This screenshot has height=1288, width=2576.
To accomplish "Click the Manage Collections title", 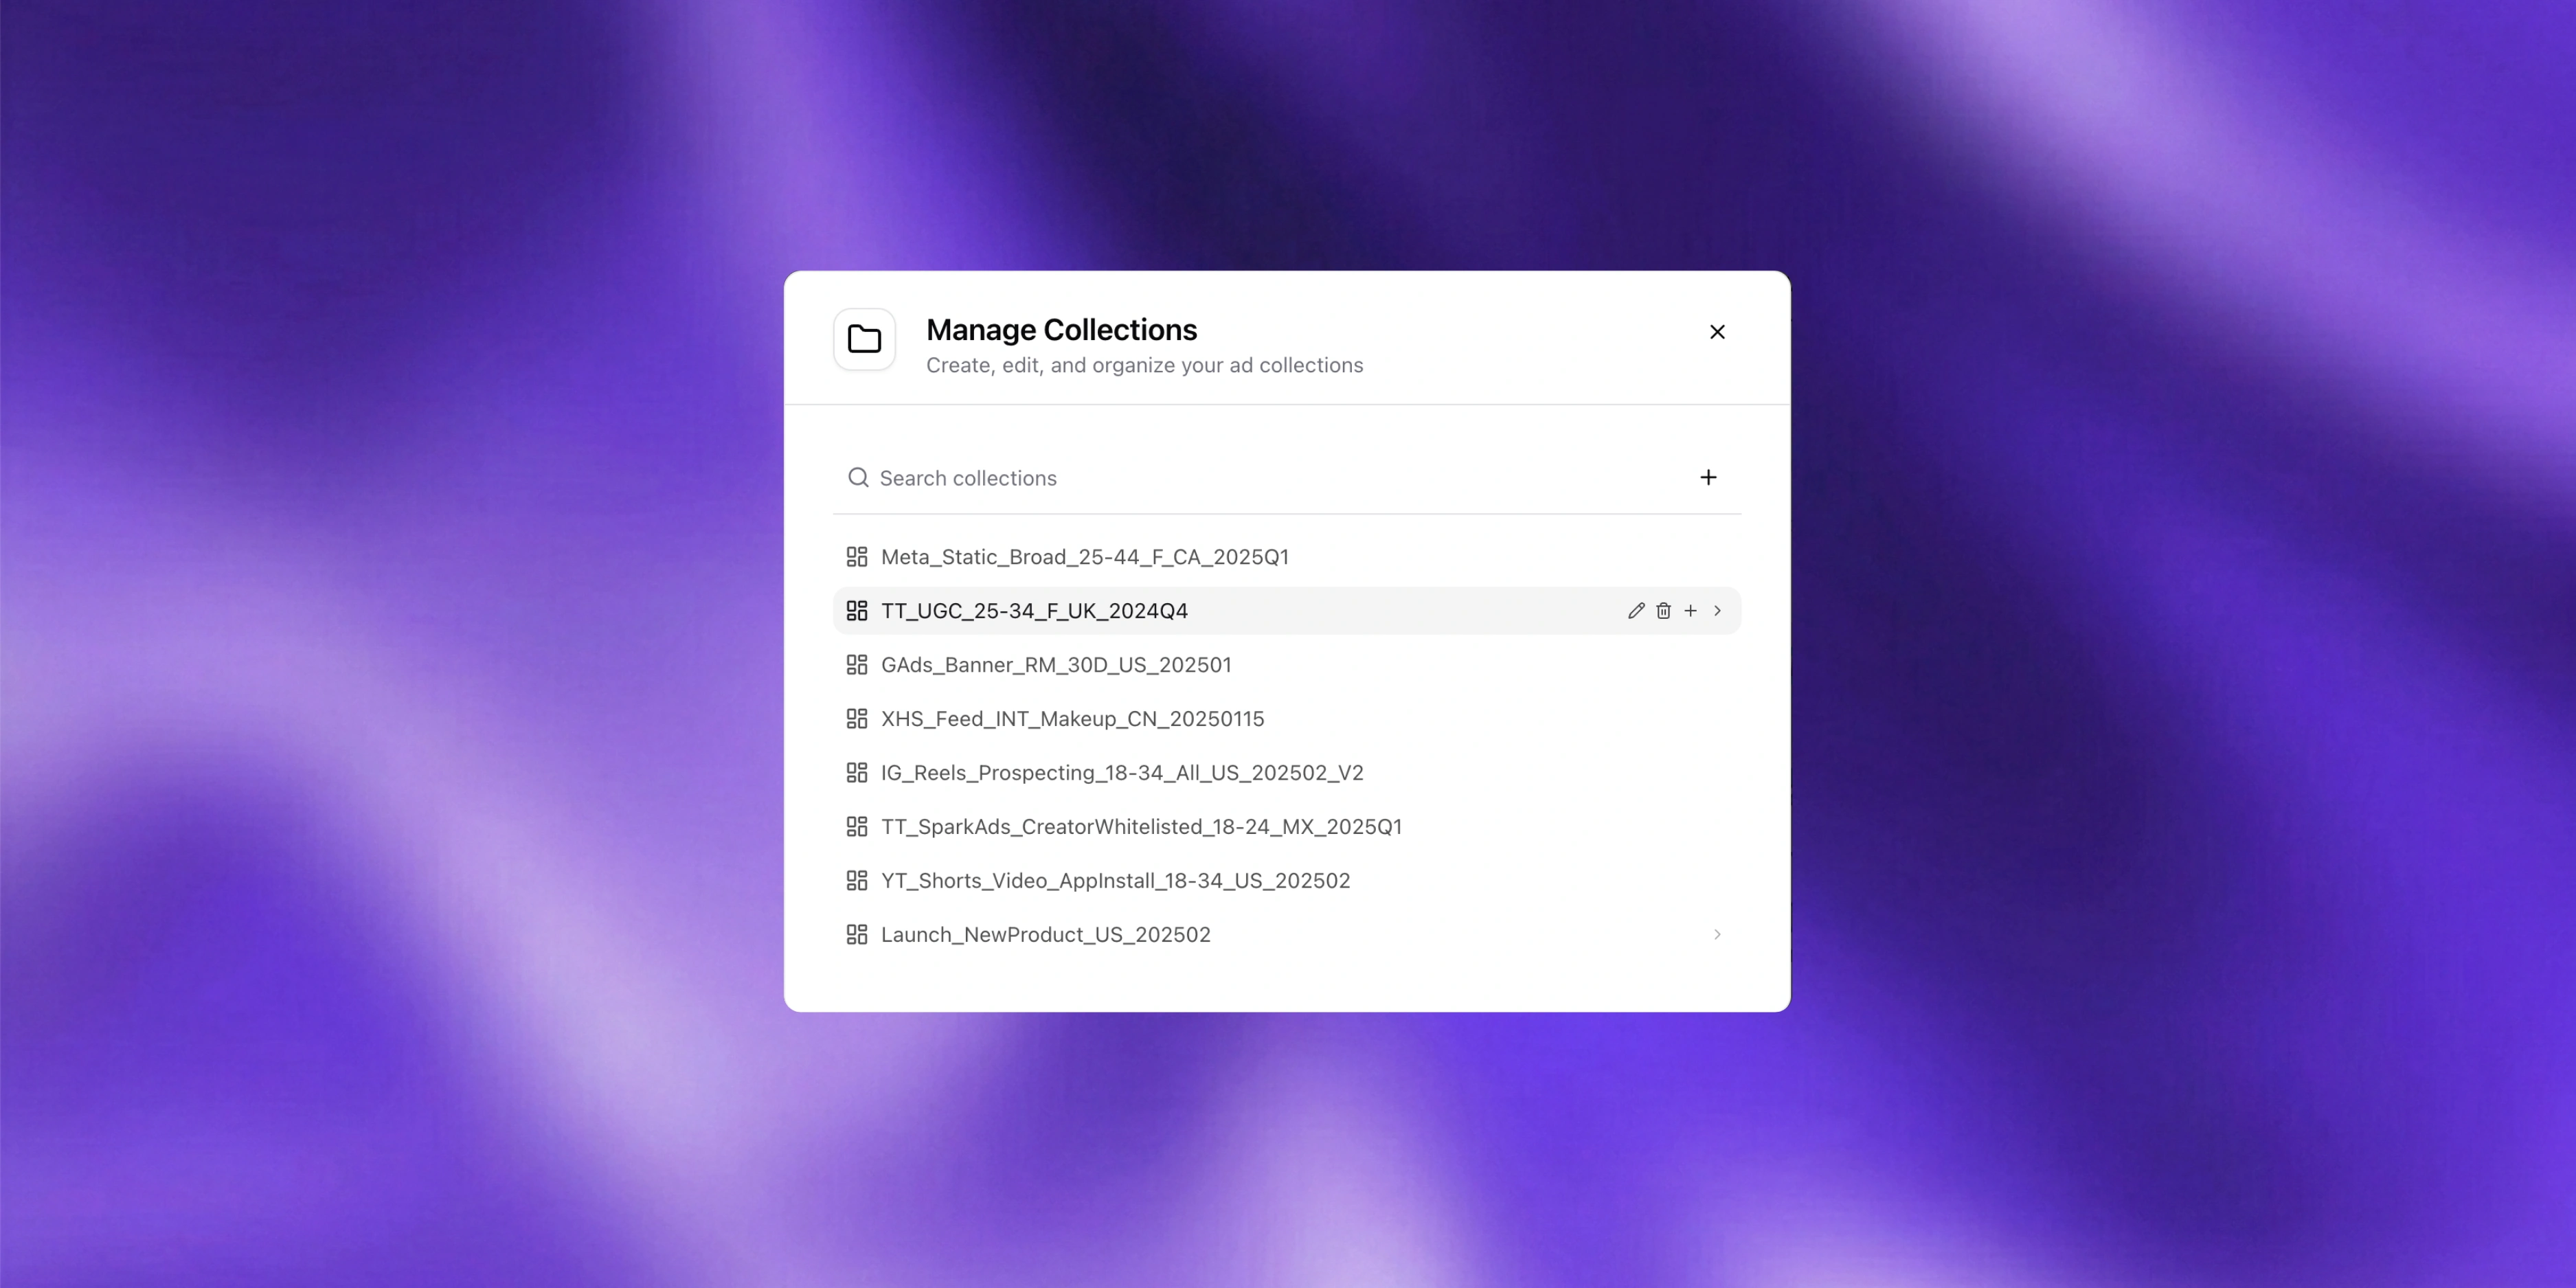I will pyautogui.click(x=1061, y=330).
